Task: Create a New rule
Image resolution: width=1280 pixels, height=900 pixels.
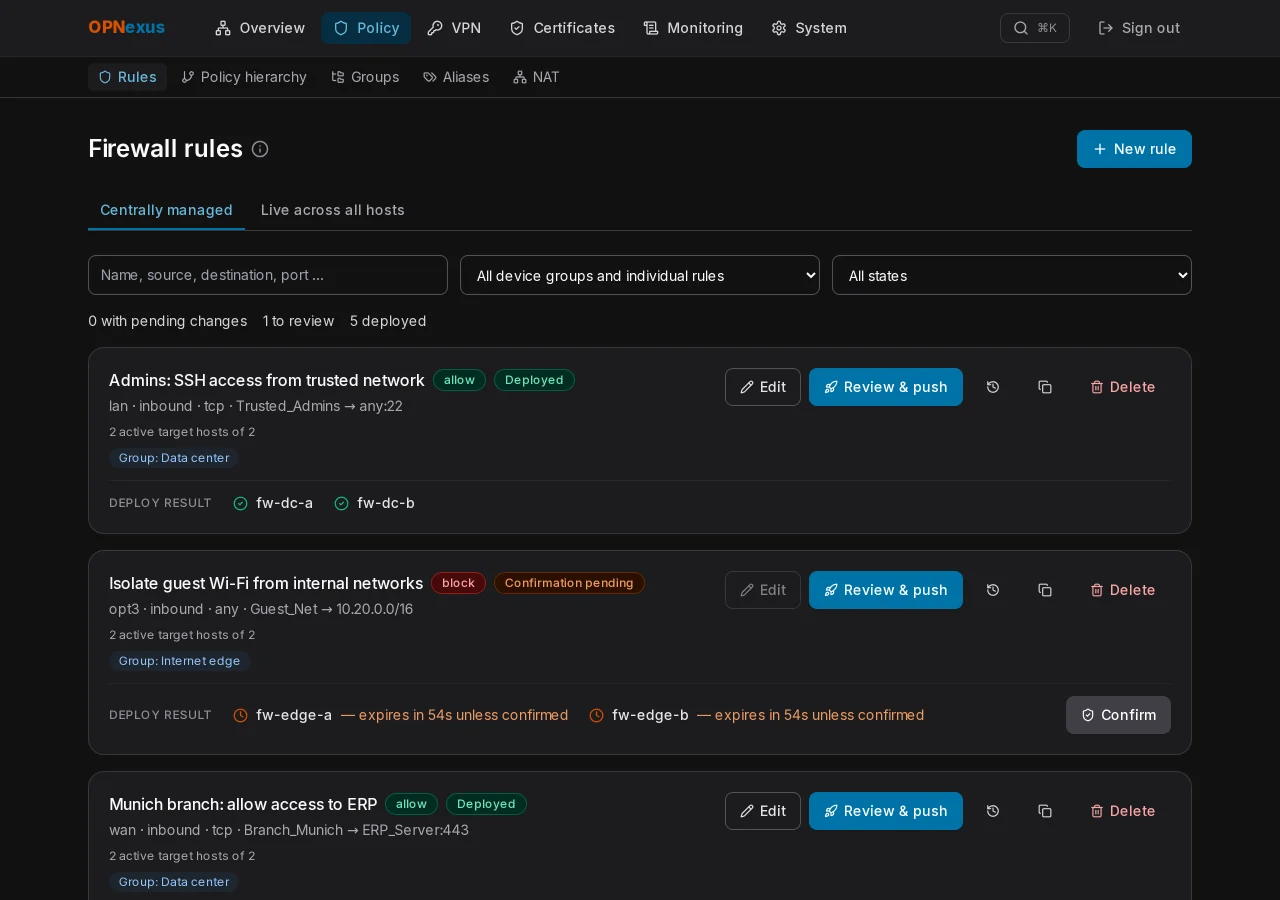Action: coord(1134,149)
